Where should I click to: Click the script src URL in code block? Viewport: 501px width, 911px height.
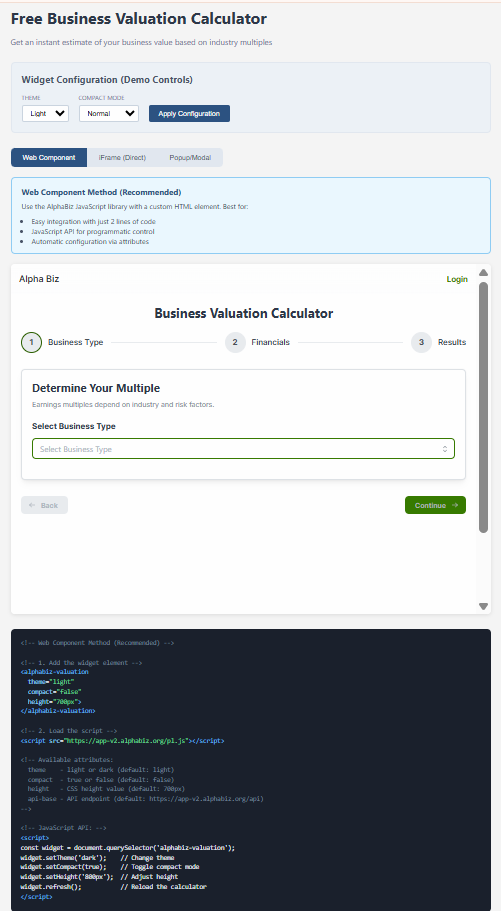click(126, 741)
